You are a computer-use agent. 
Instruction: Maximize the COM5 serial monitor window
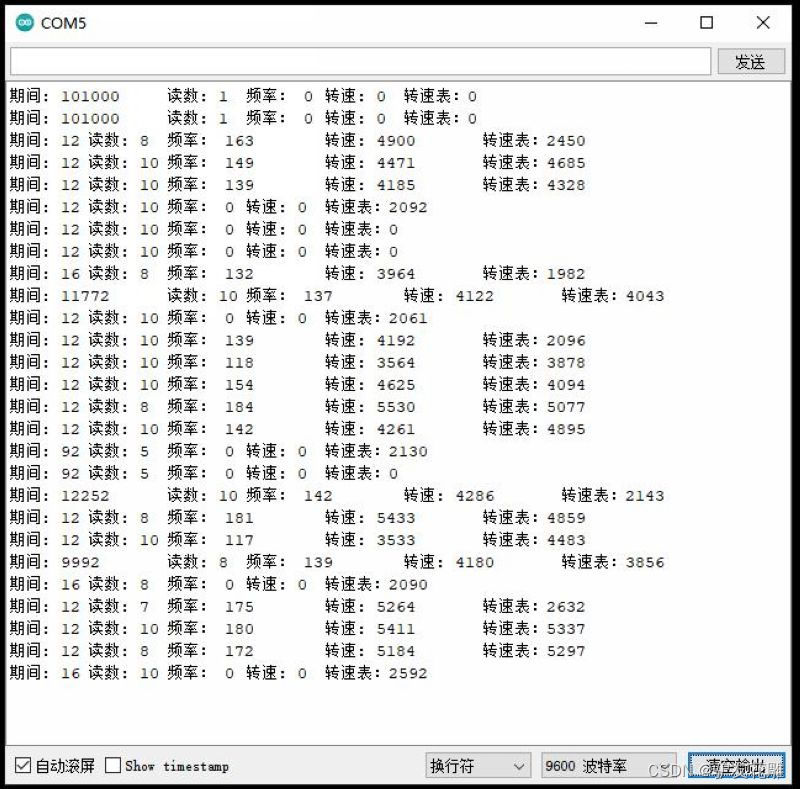pyautogui.click(x=707, y=22)
